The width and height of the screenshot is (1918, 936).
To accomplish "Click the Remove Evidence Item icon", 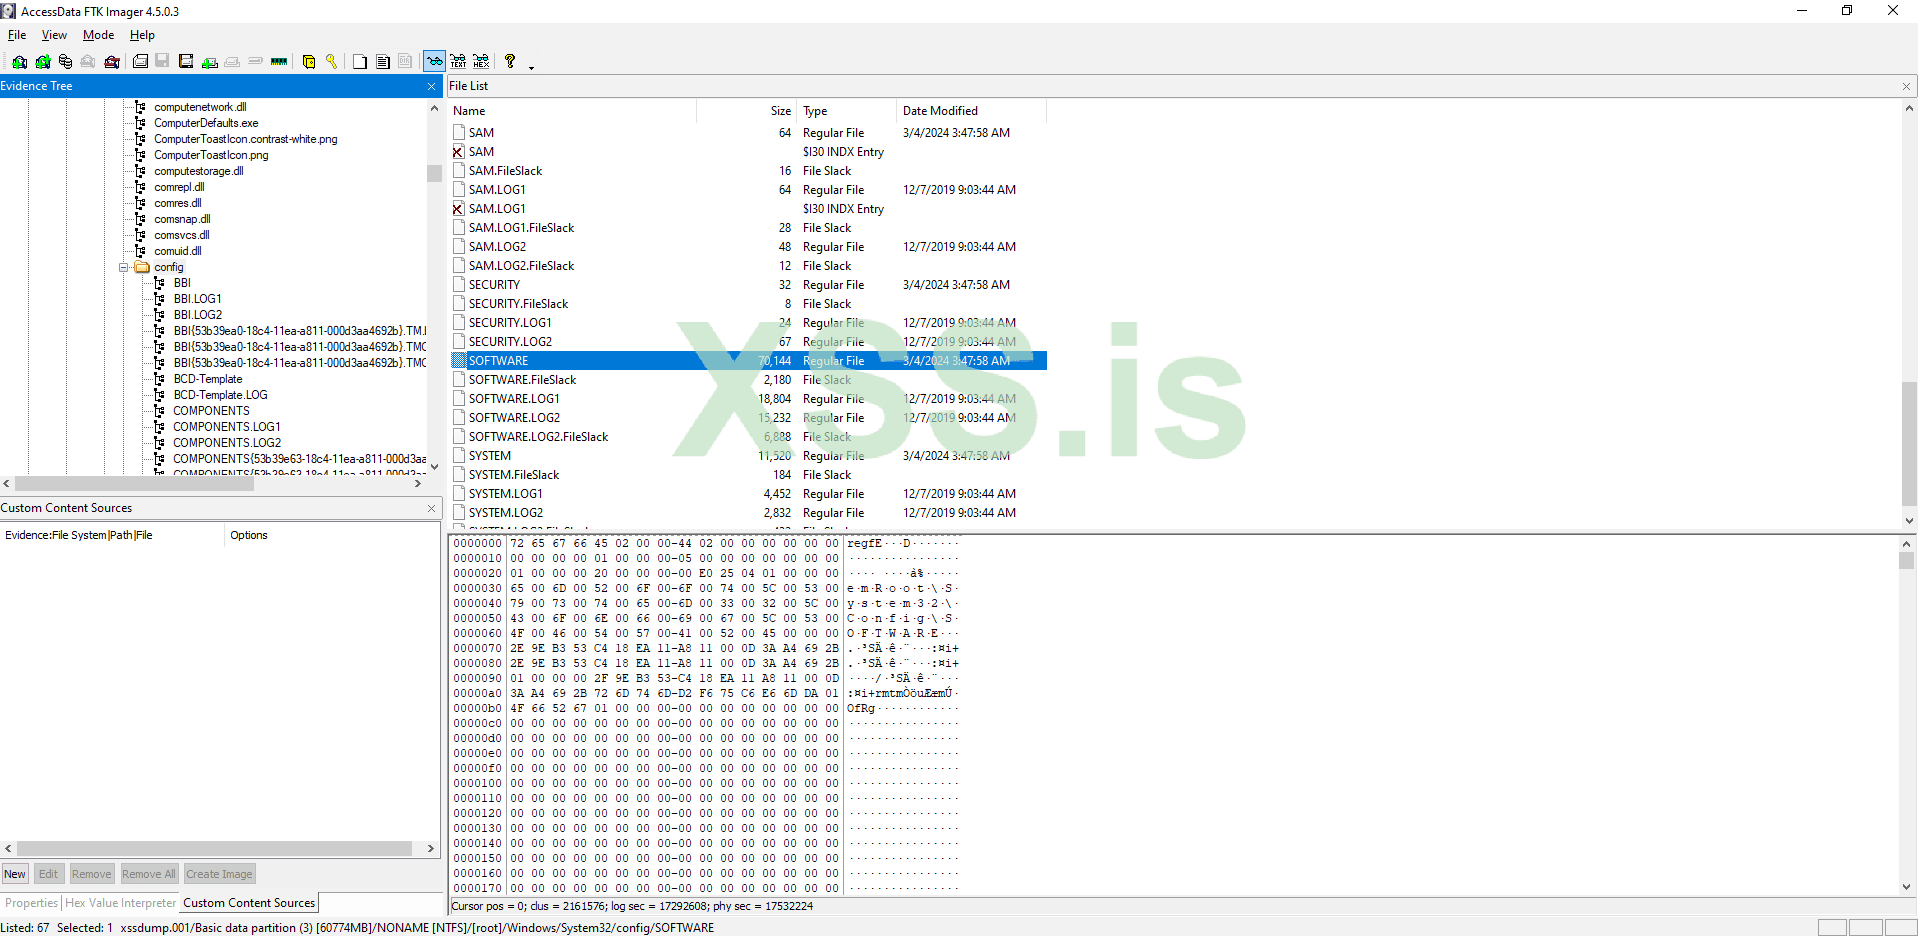I will [88, 62].
